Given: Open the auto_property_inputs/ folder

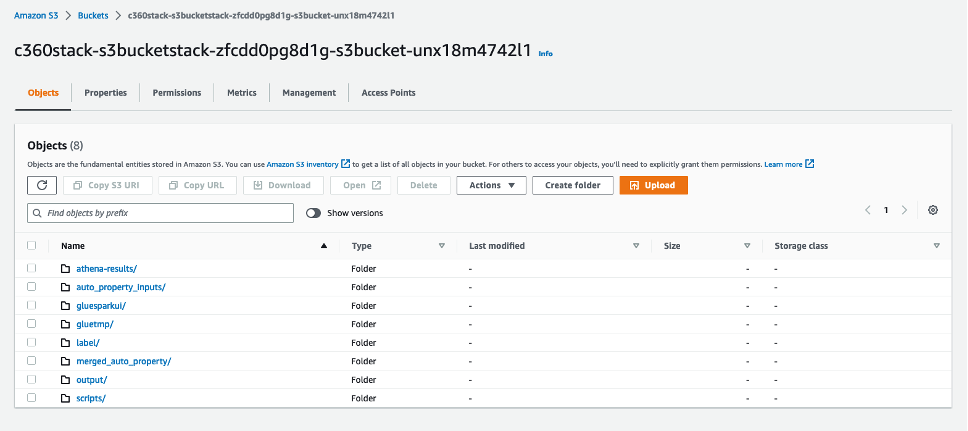Looking at the screenshot, I should tap(121, 287).
